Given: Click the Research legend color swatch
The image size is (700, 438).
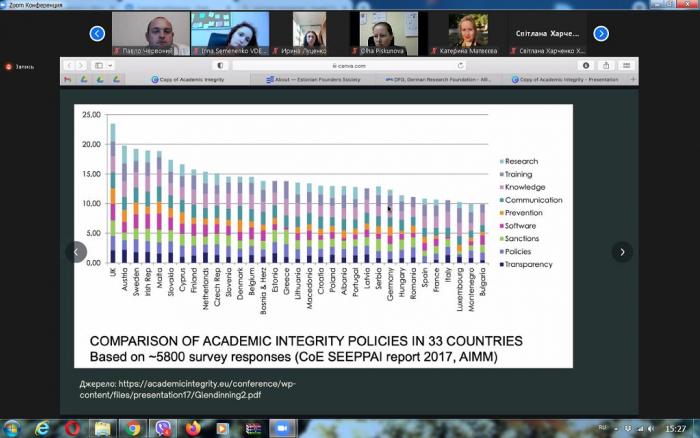Looking at the screenshot, I should (x=500, y=161).
